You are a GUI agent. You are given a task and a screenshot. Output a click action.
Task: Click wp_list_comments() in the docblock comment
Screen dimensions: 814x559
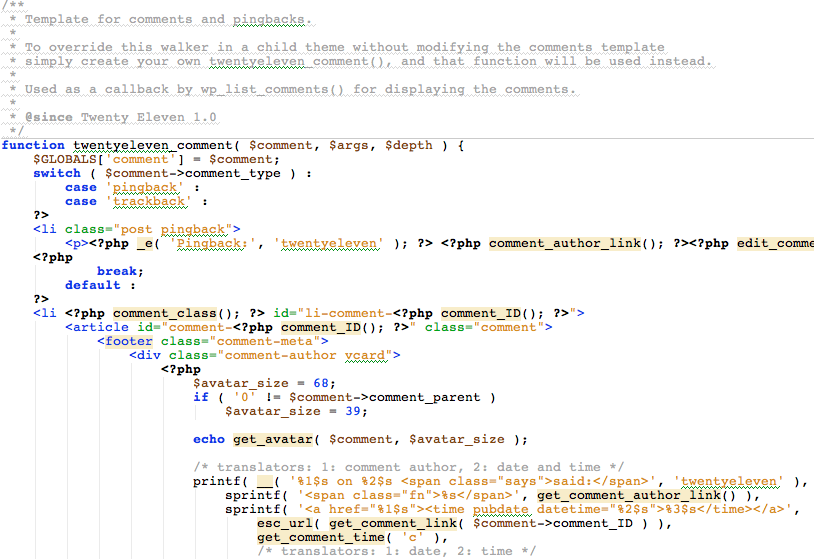(x=272, y=89)
